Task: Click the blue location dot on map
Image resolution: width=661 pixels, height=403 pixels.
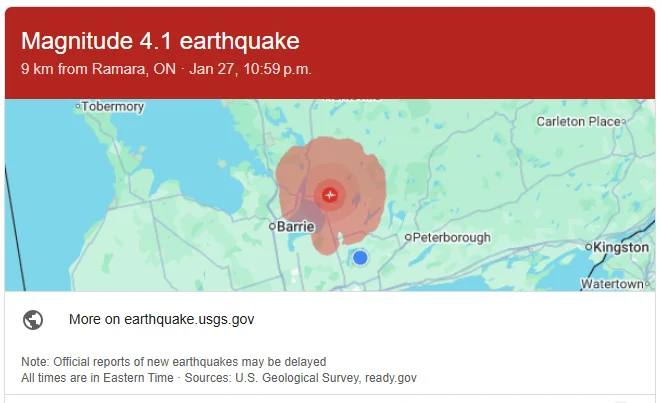Action: pyautogui.click(x=360, y=258)
